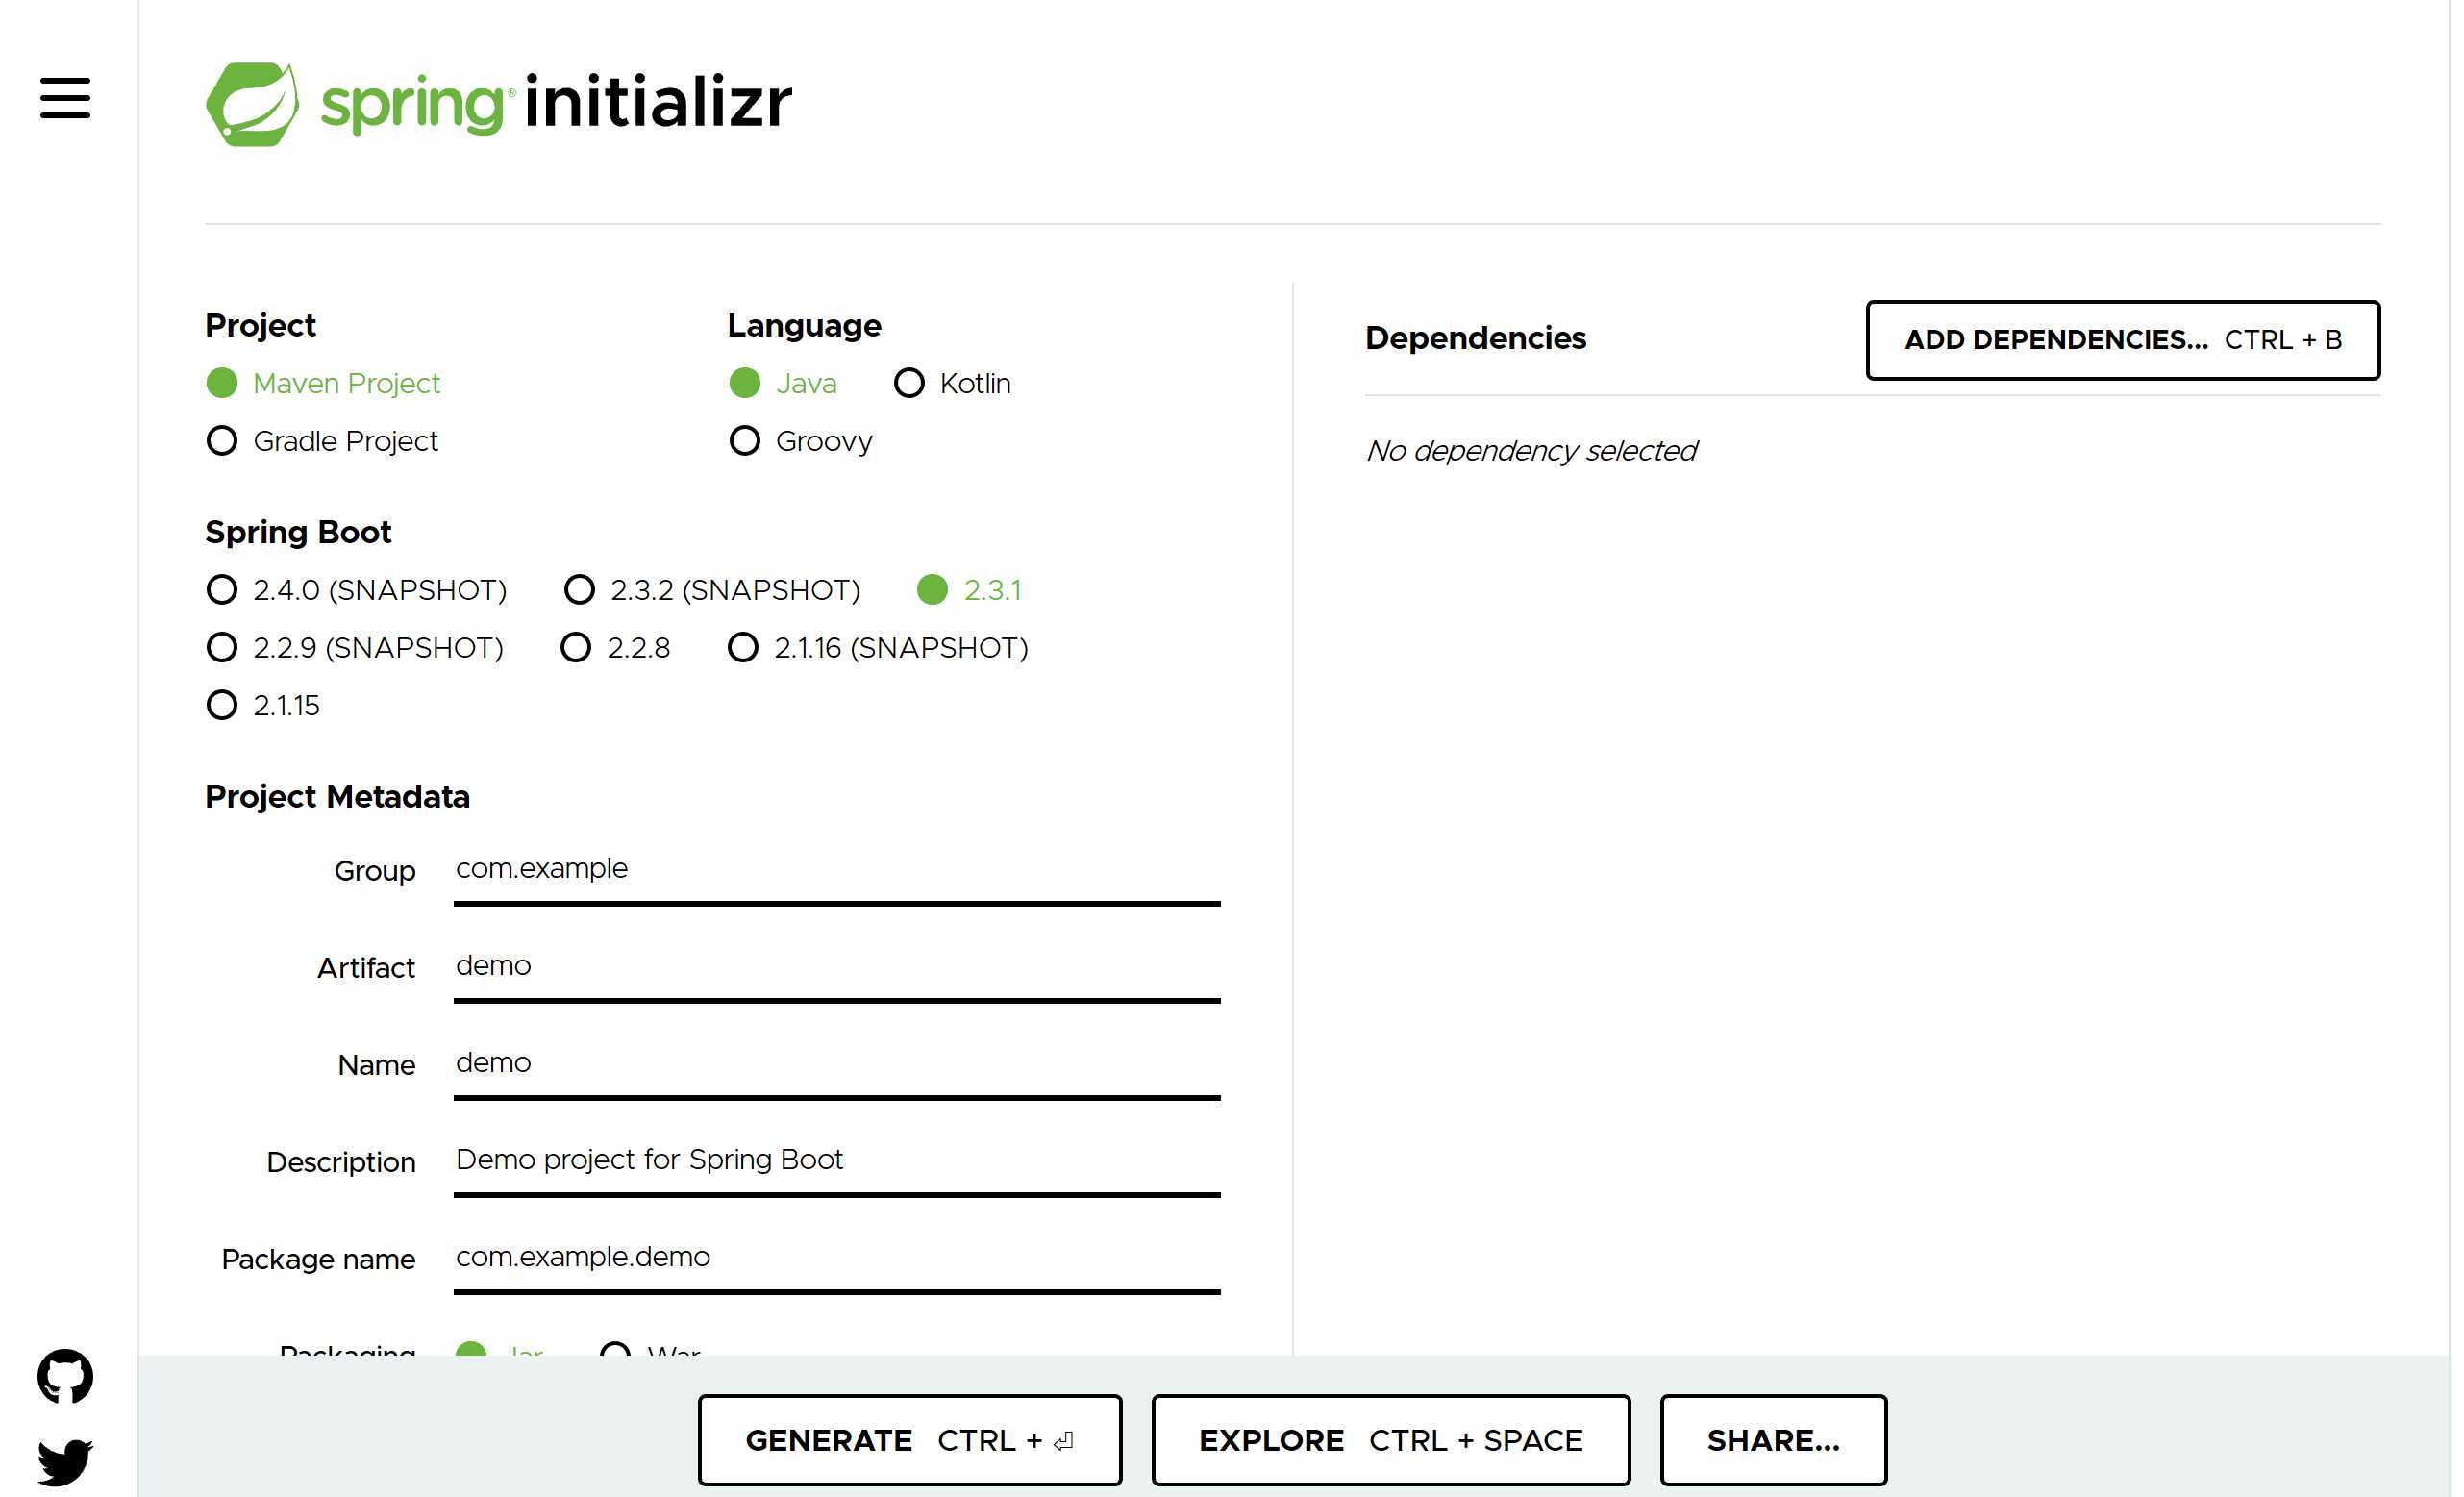Click the Group input field
The height and width of the screenshot is (1497, 2464).
pos(837,870)
